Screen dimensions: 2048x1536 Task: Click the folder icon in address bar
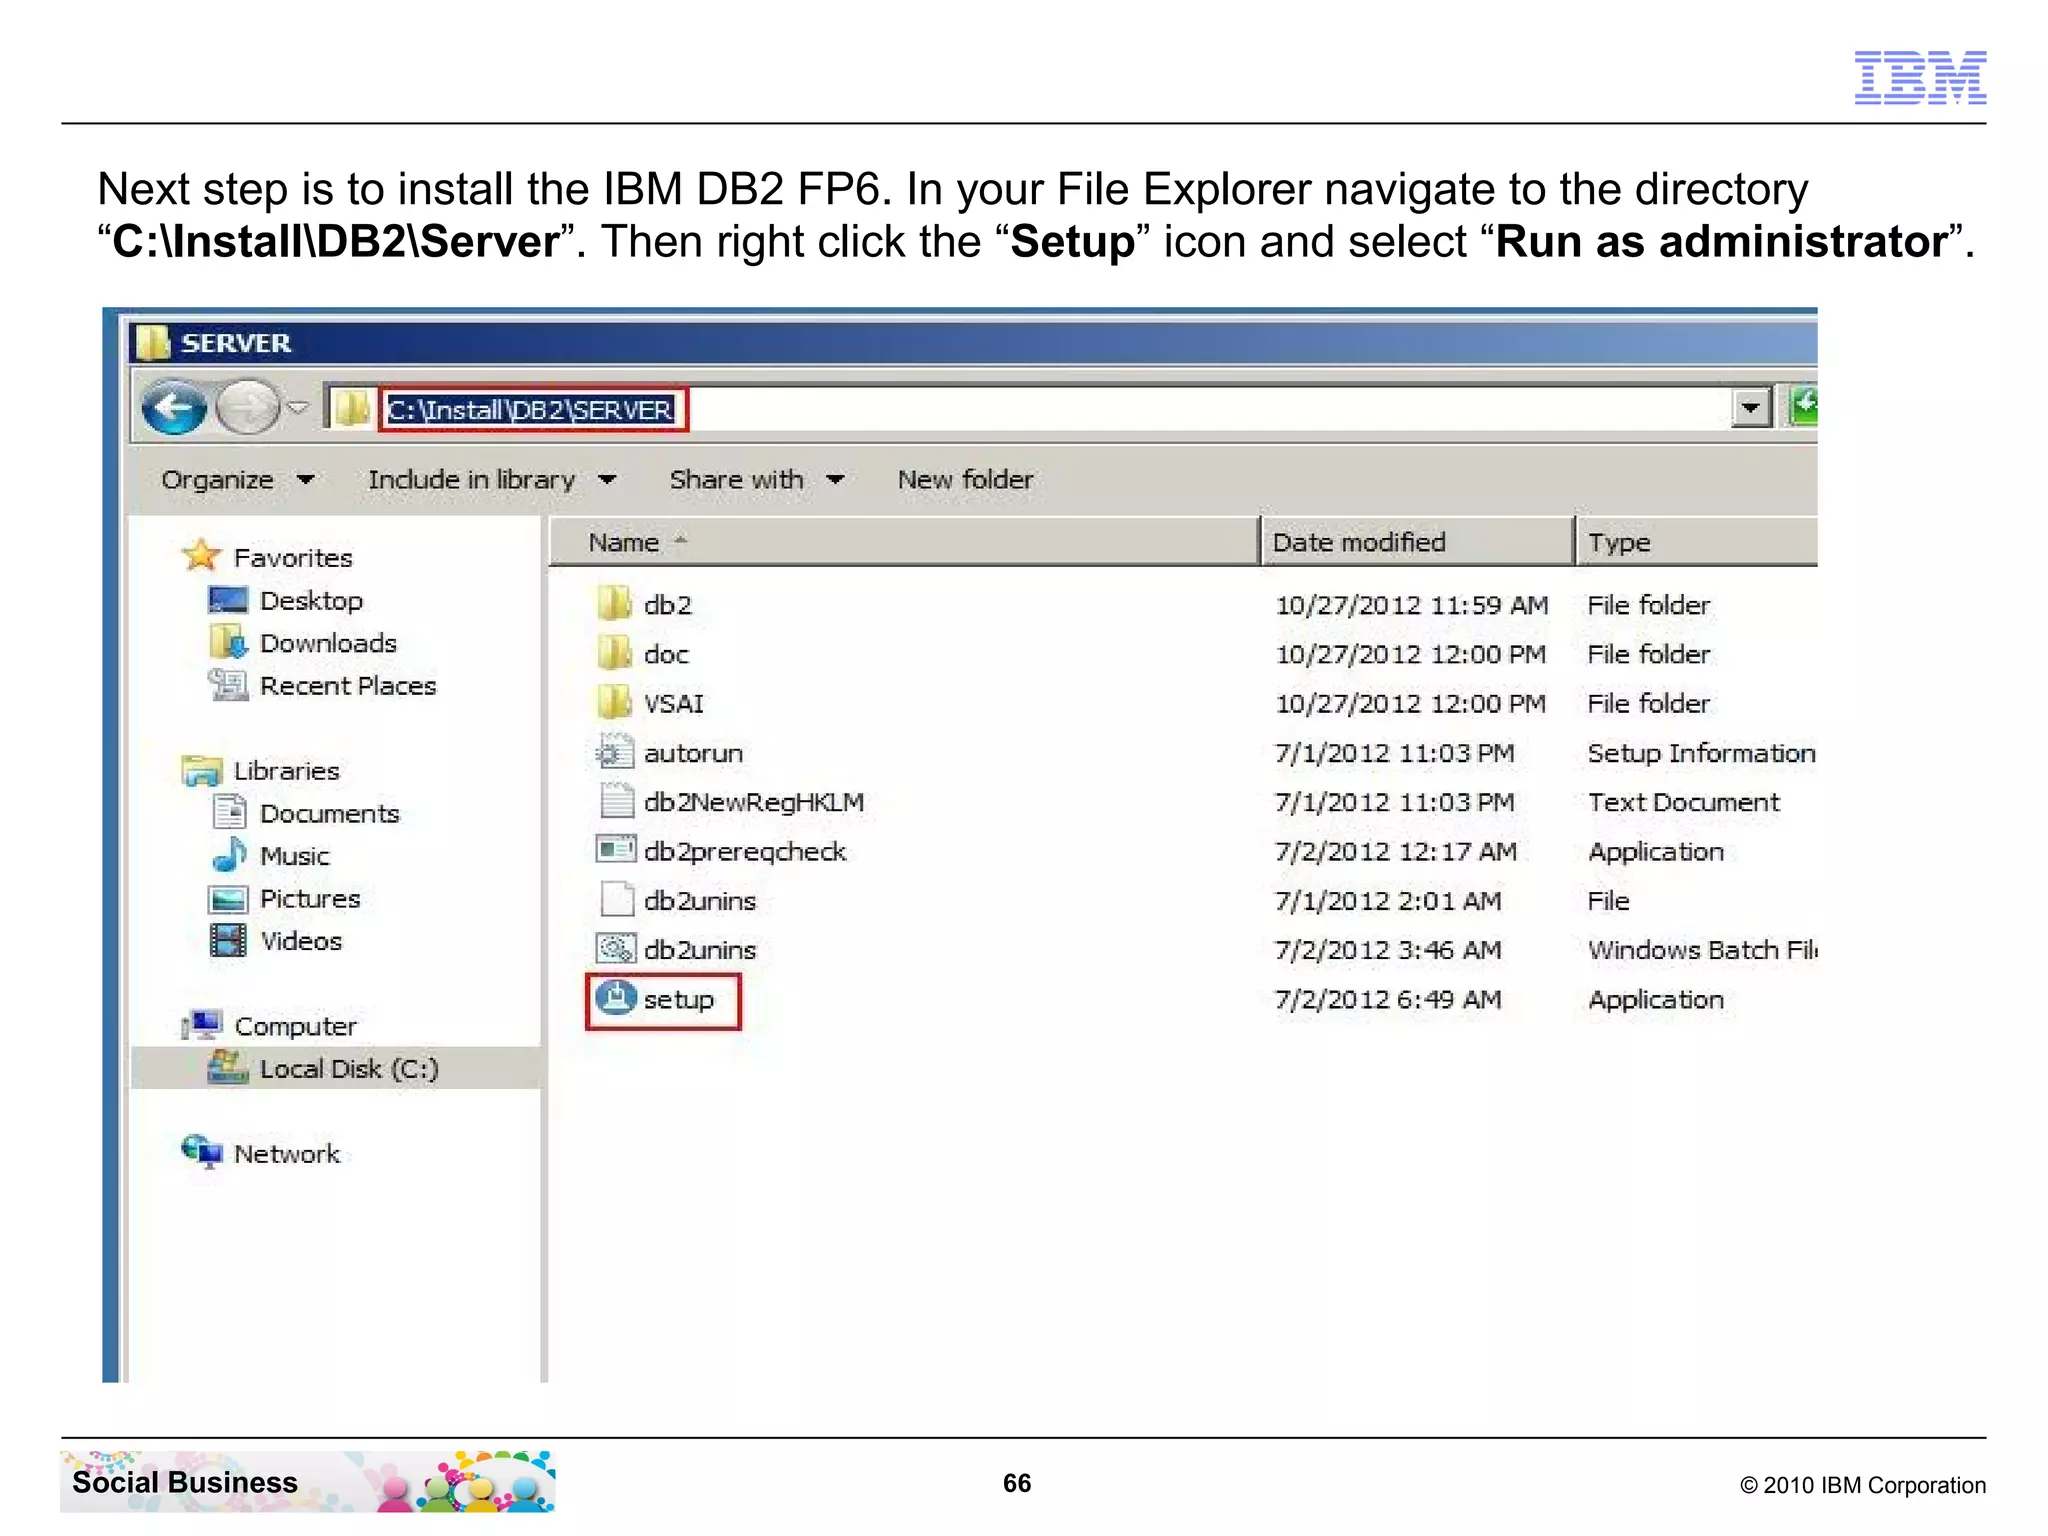coord(351,408)
